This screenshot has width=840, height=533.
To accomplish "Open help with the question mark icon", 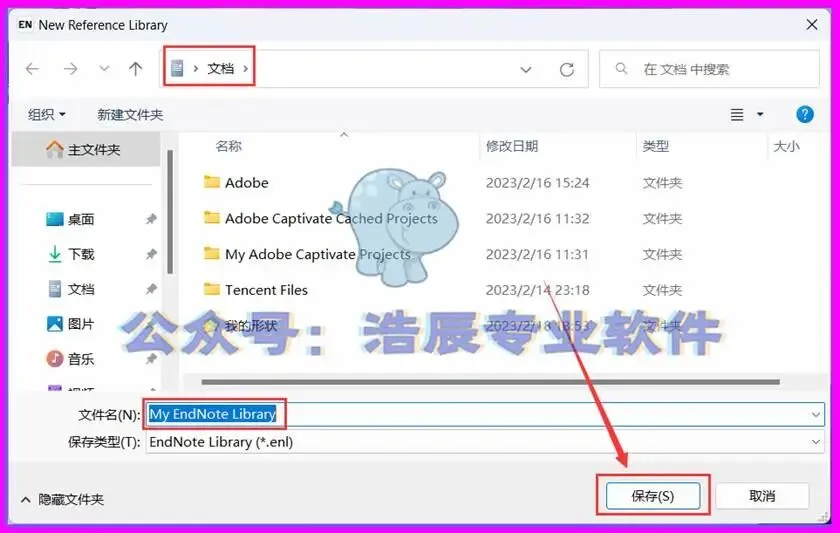I will [x=805, y=114].
